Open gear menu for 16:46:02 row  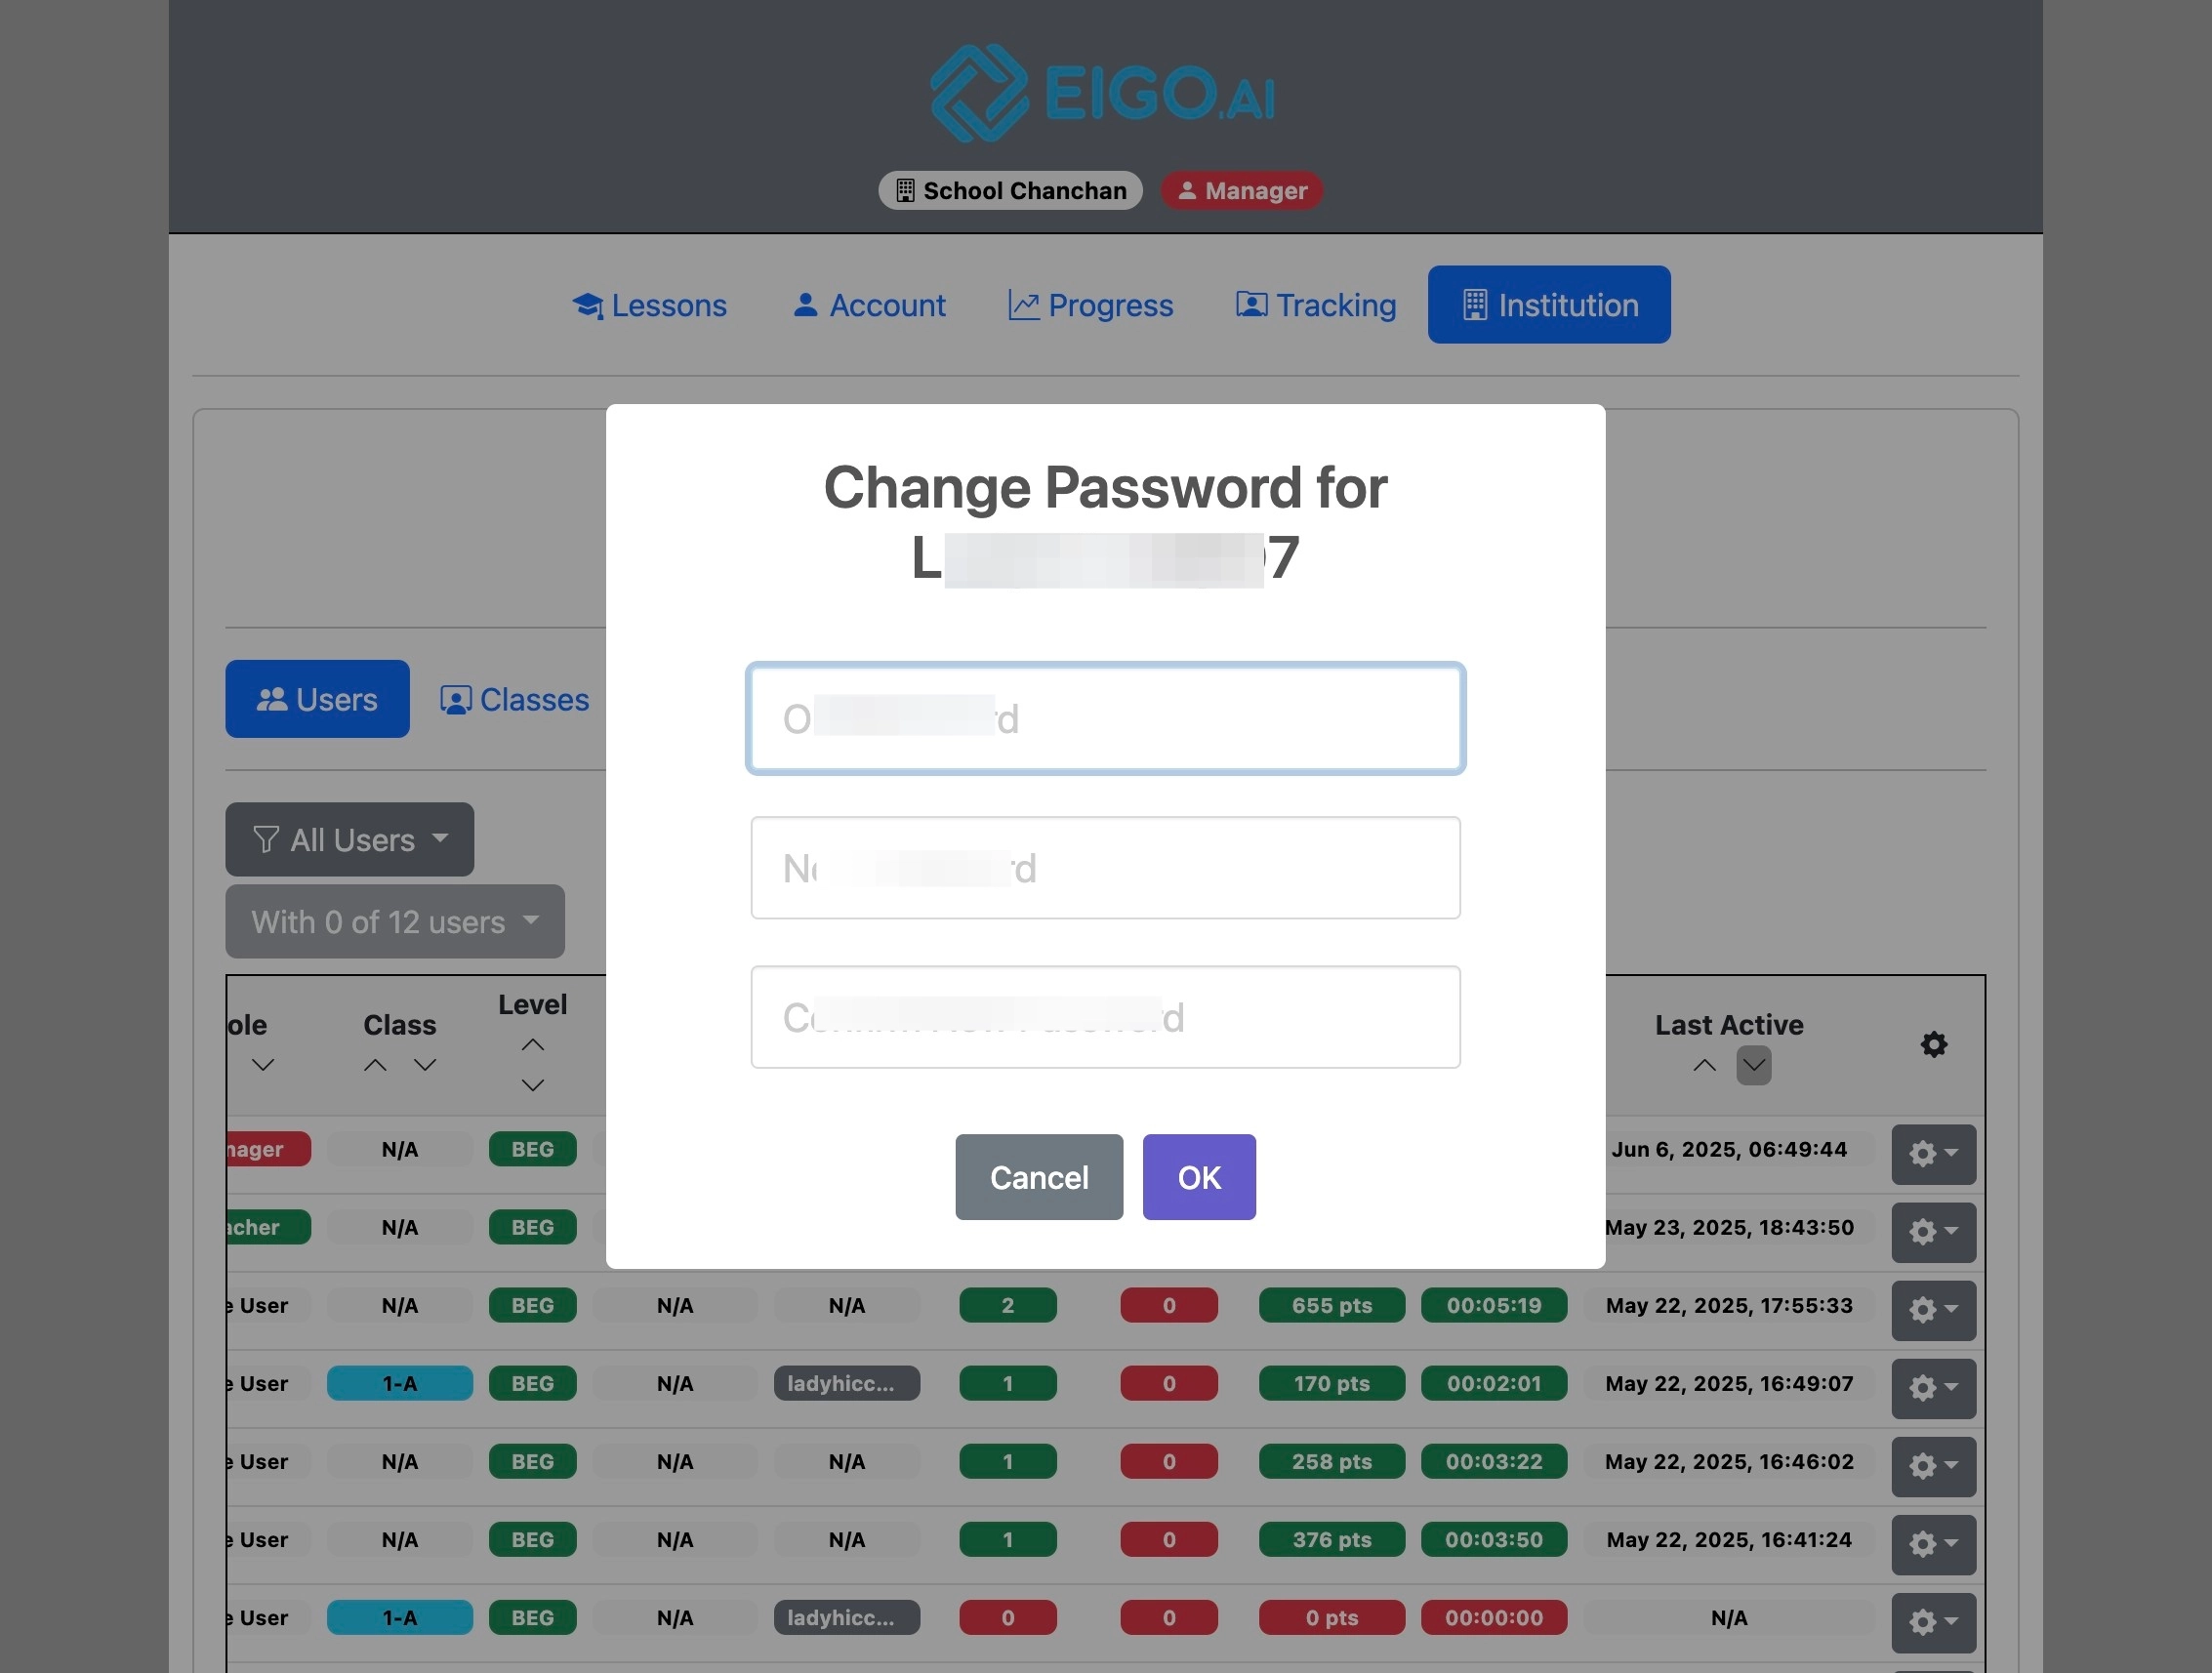click(1934, 1466)
